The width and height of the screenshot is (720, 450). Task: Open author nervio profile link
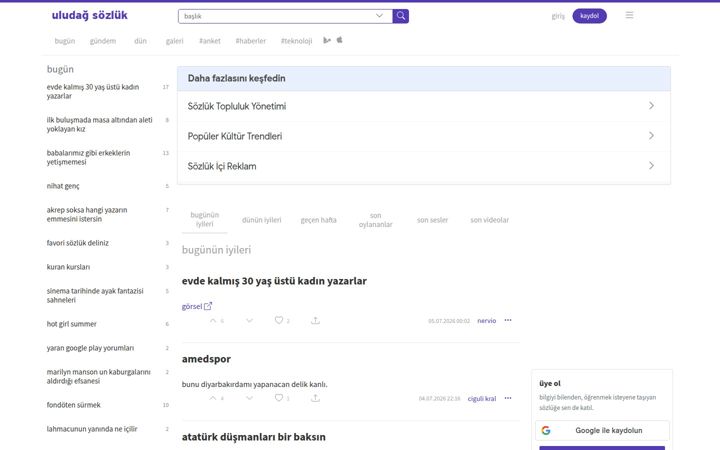tap(487, 321)
